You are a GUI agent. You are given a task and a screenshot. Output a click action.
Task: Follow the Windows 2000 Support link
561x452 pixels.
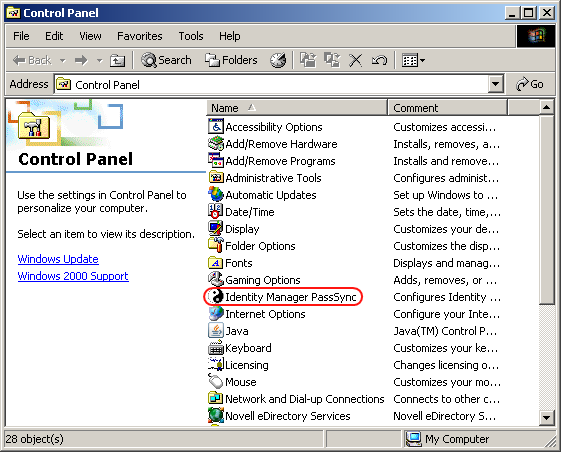[x=73, y=276]
